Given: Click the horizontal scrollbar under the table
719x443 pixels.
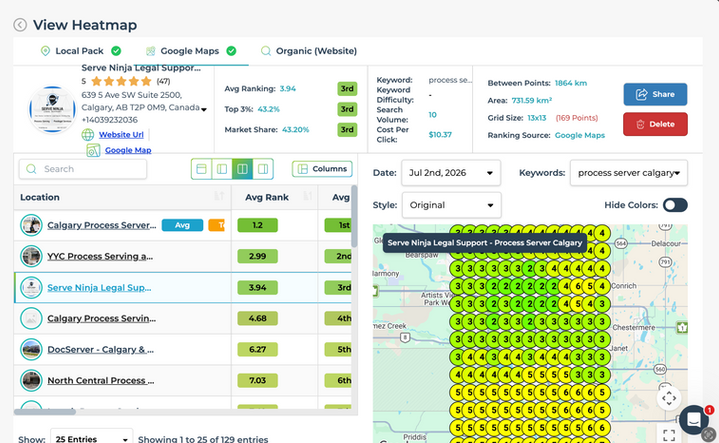Looking at the screenshot, I should tap(45, 412).
